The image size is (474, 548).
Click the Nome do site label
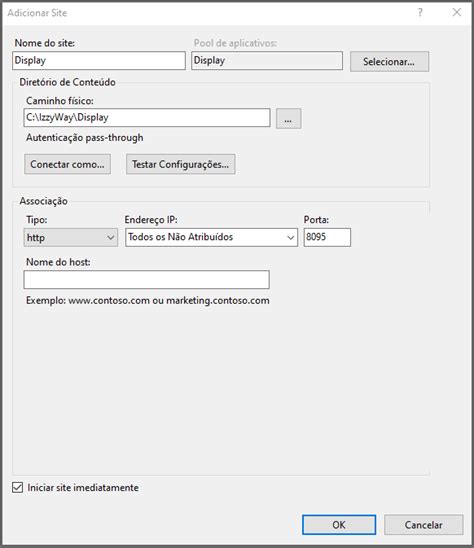pos(45,43)
